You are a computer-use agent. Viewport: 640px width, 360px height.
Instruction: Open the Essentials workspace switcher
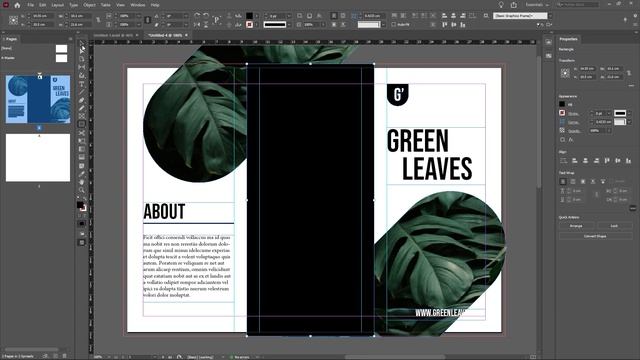[x=537, y=5]
